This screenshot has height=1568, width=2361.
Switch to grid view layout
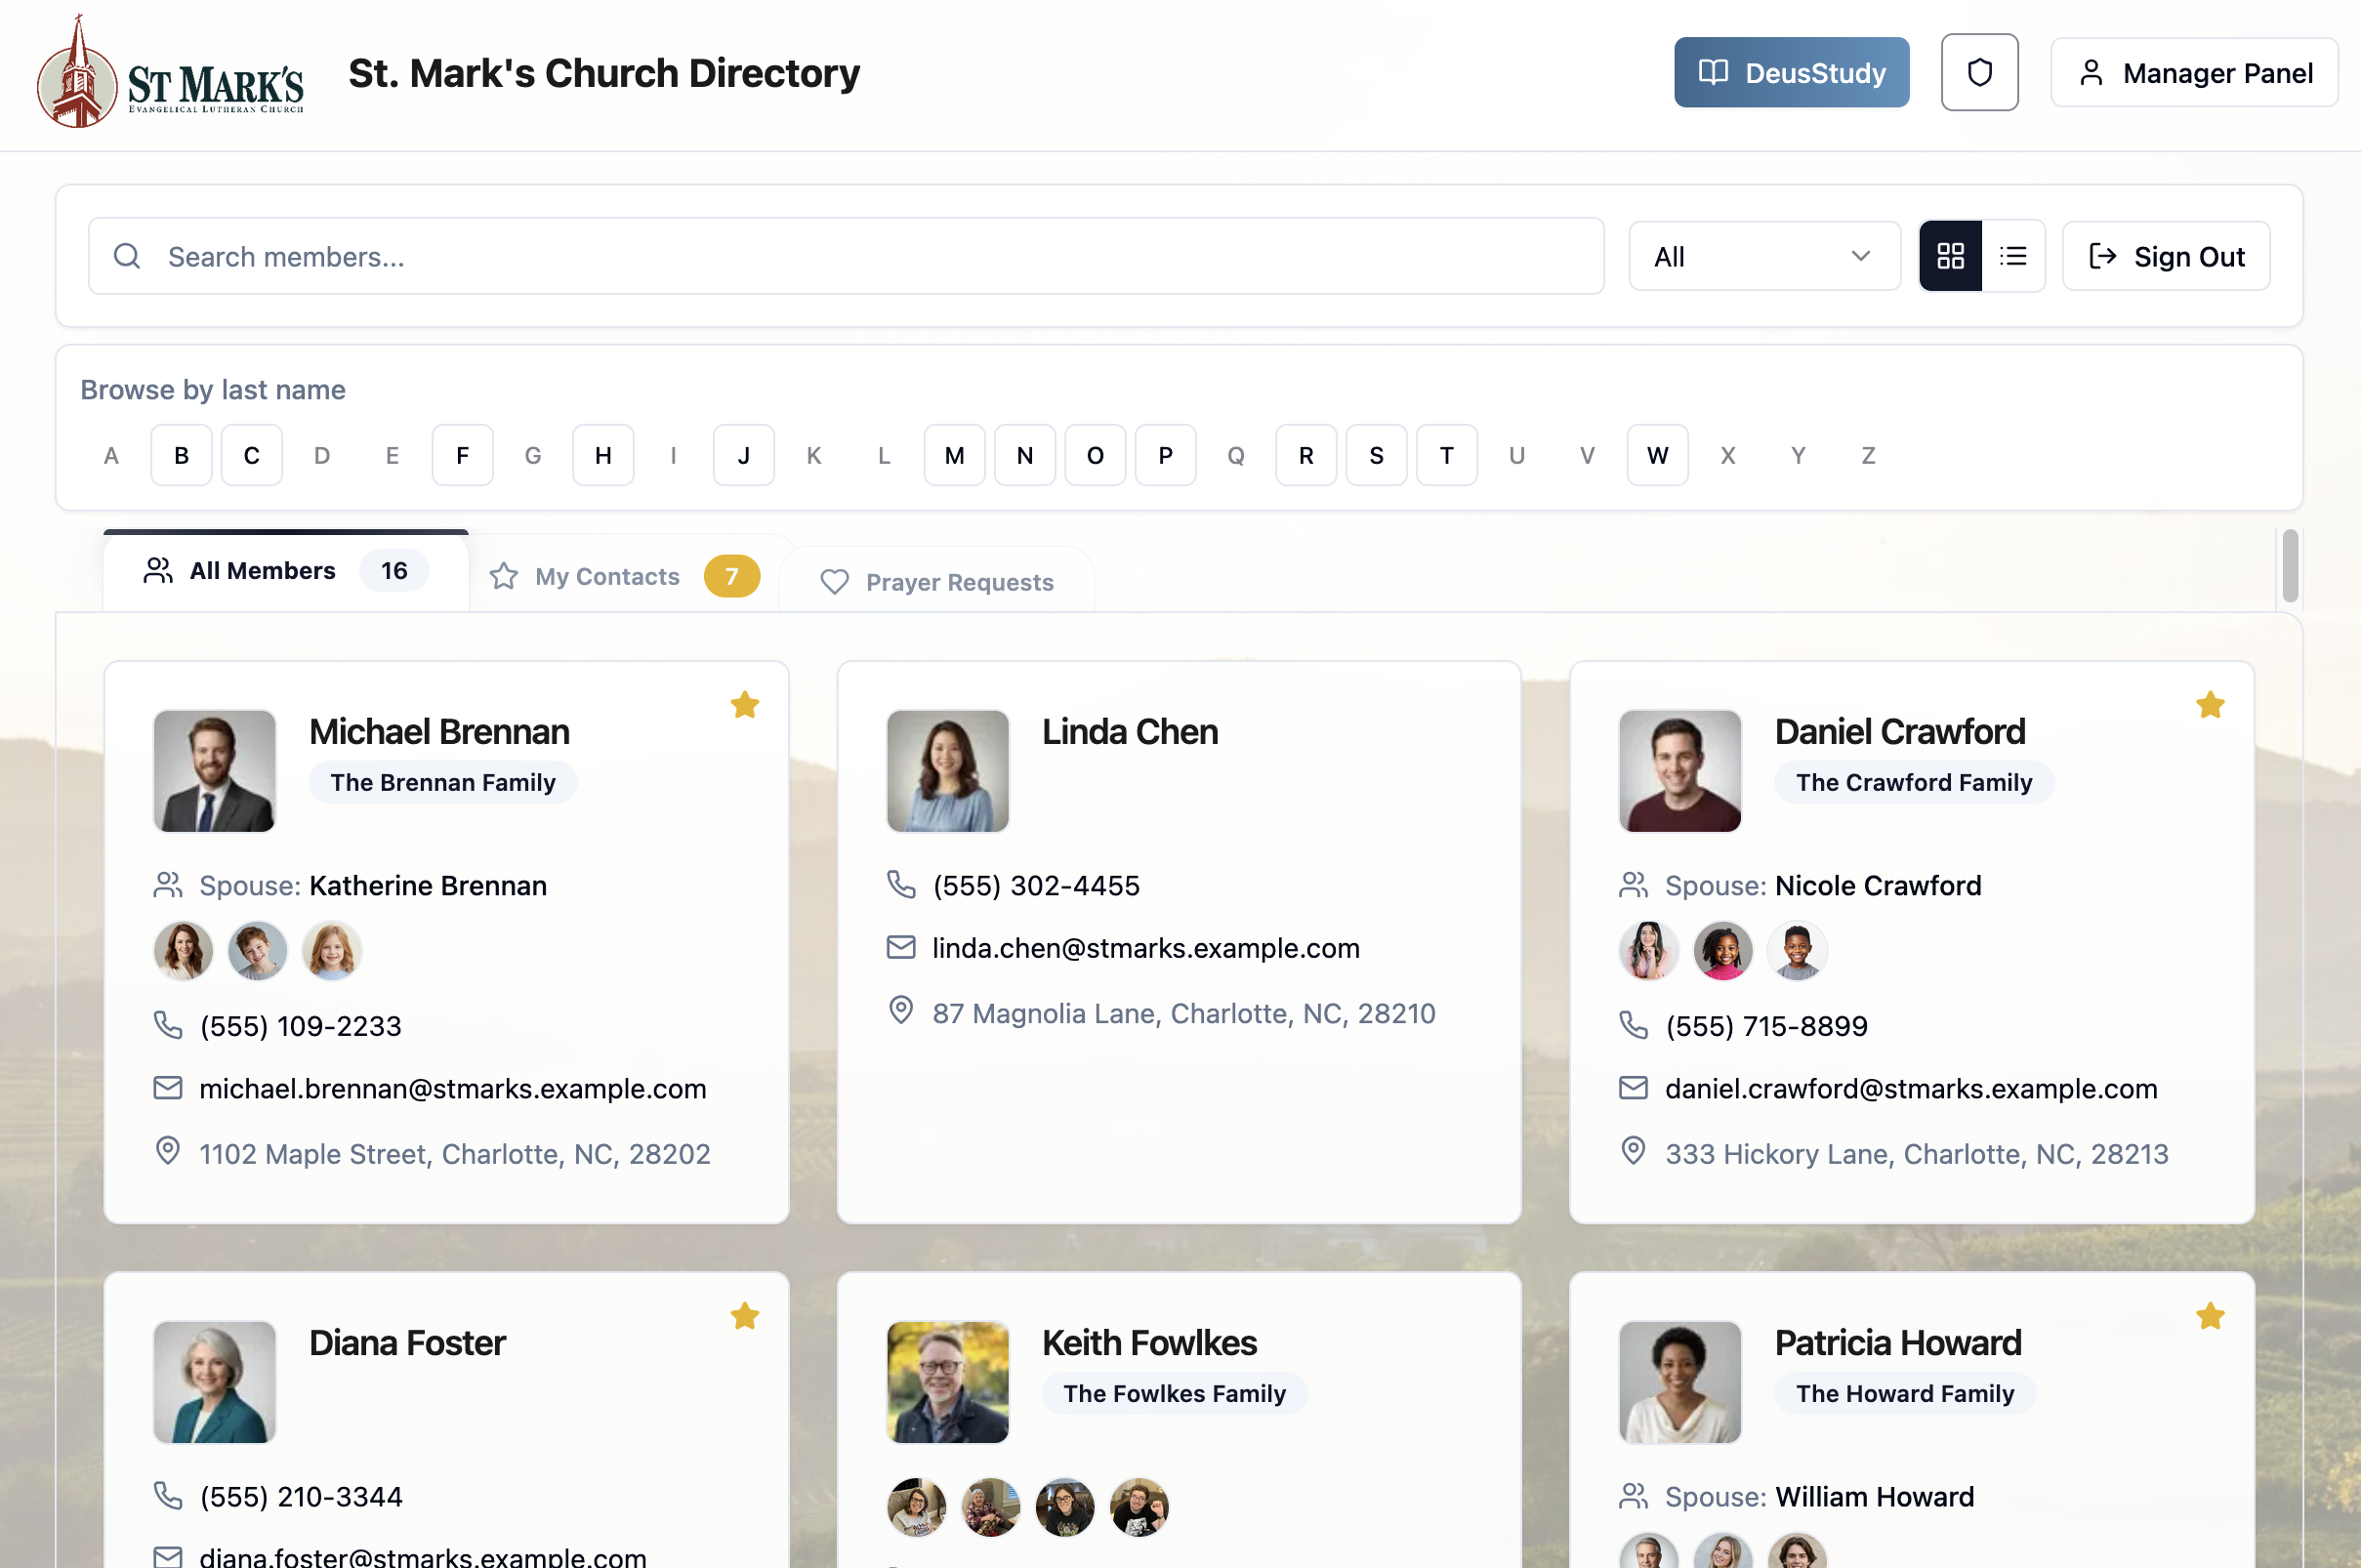[1949, 256]
